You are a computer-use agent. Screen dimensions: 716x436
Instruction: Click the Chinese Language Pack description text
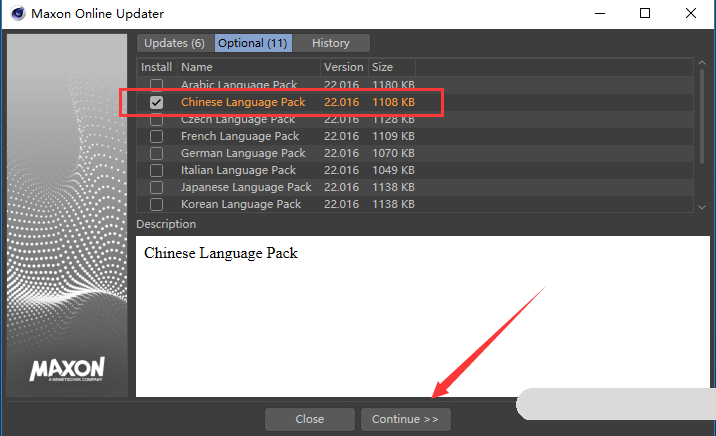(x=221, y=253)
